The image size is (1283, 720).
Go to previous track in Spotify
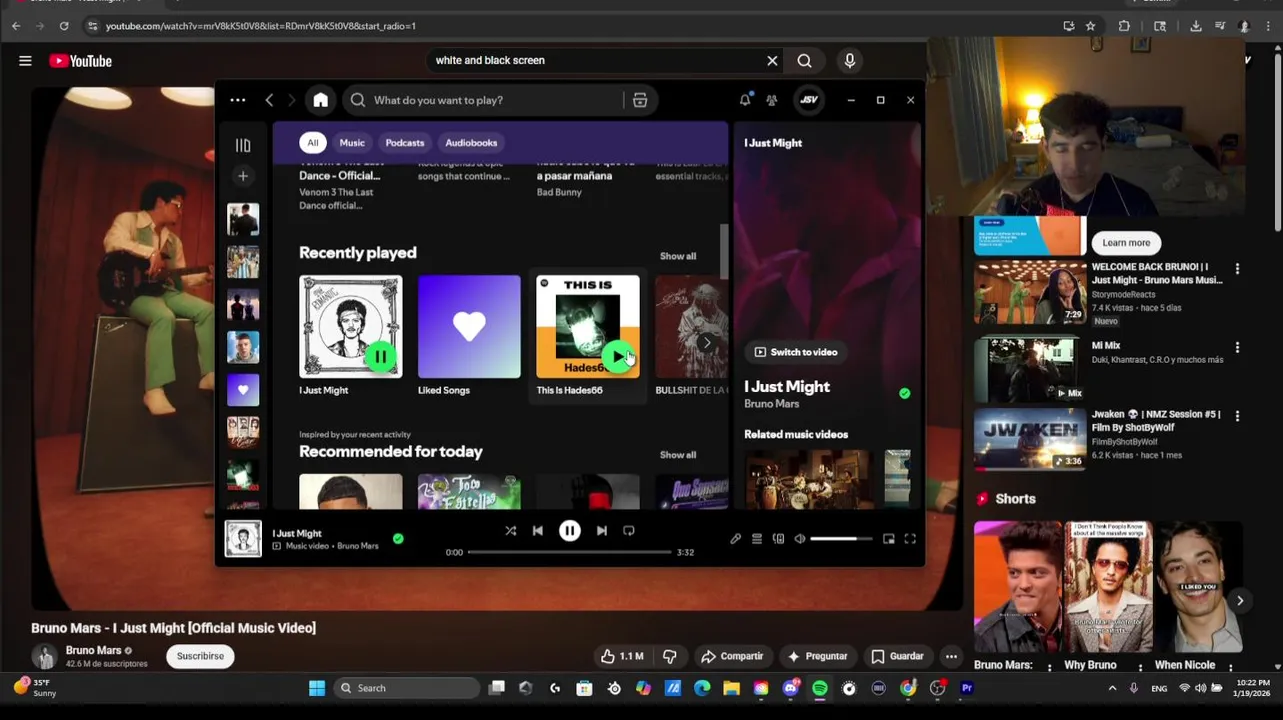coord(538,531)
